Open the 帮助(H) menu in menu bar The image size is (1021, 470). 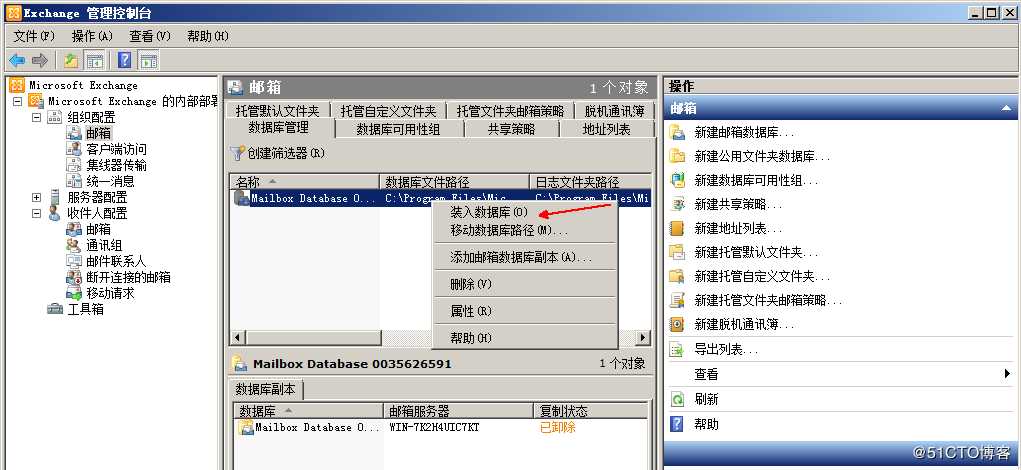tap(208, 36)
